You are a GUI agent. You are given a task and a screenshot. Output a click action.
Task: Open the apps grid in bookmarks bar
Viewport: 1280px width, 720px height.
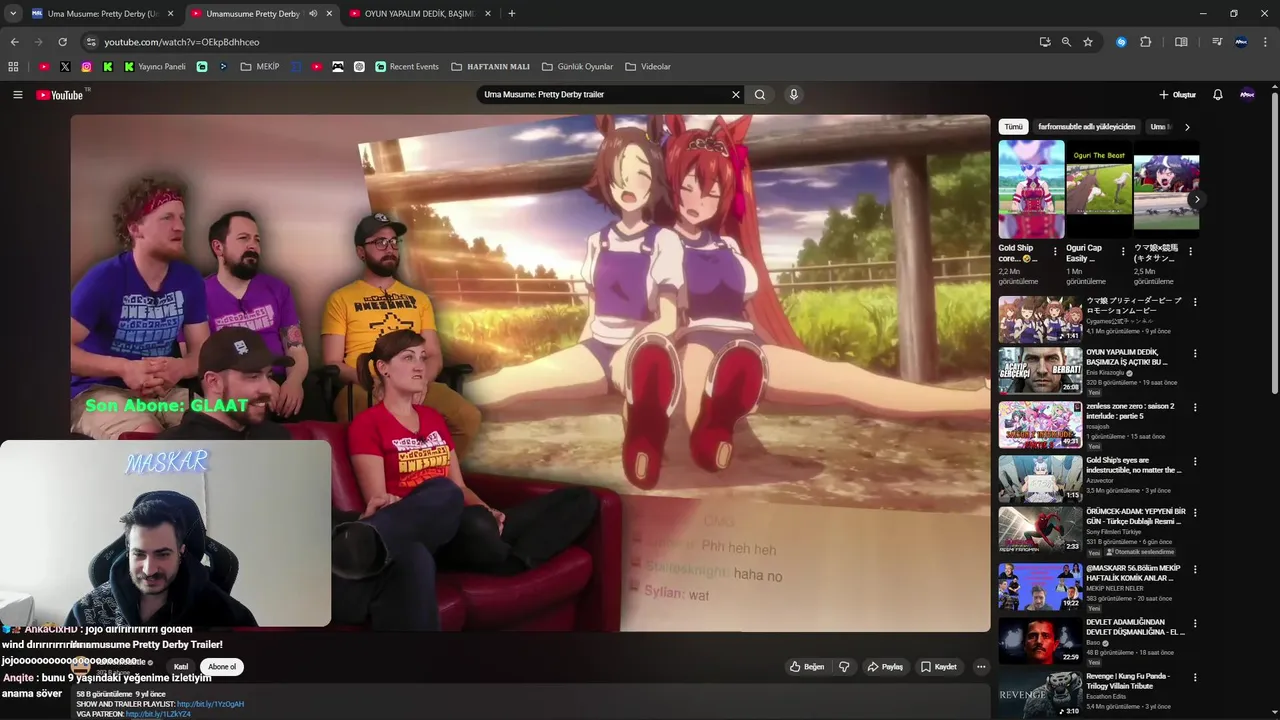(13, 67)
